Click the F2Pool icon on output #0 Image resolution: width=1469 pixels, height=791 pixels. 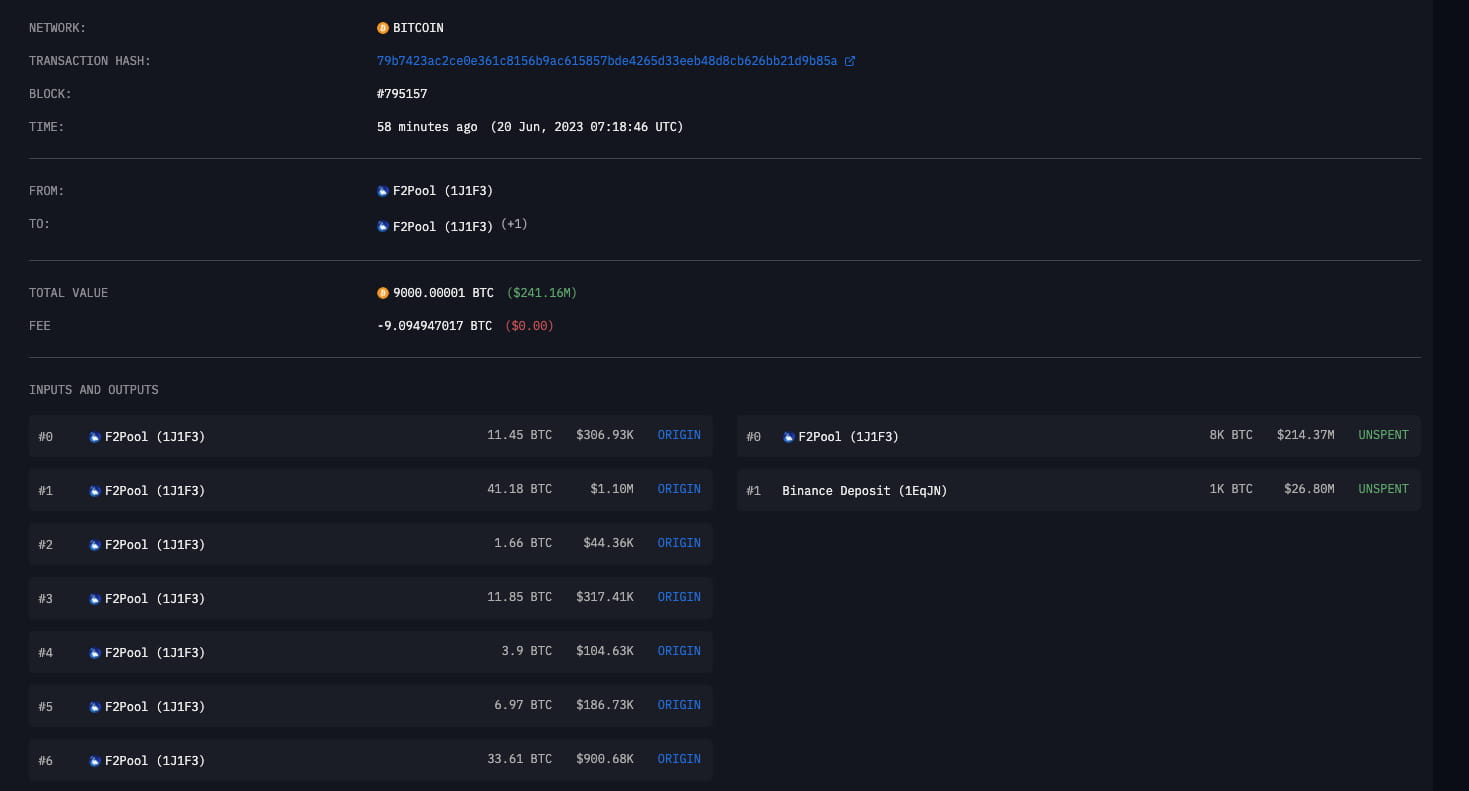point(789,436)
